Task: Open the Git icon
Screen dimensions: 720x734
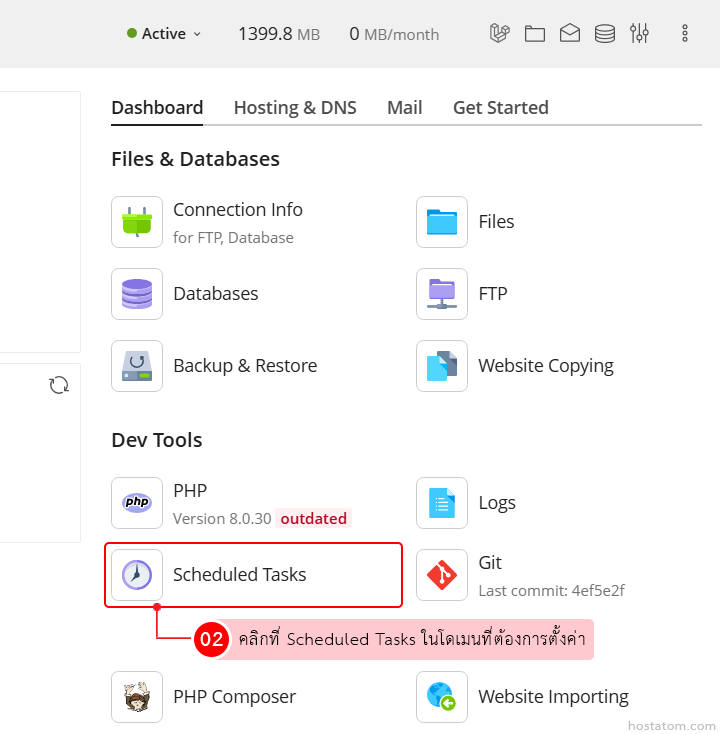Action: 442,575
